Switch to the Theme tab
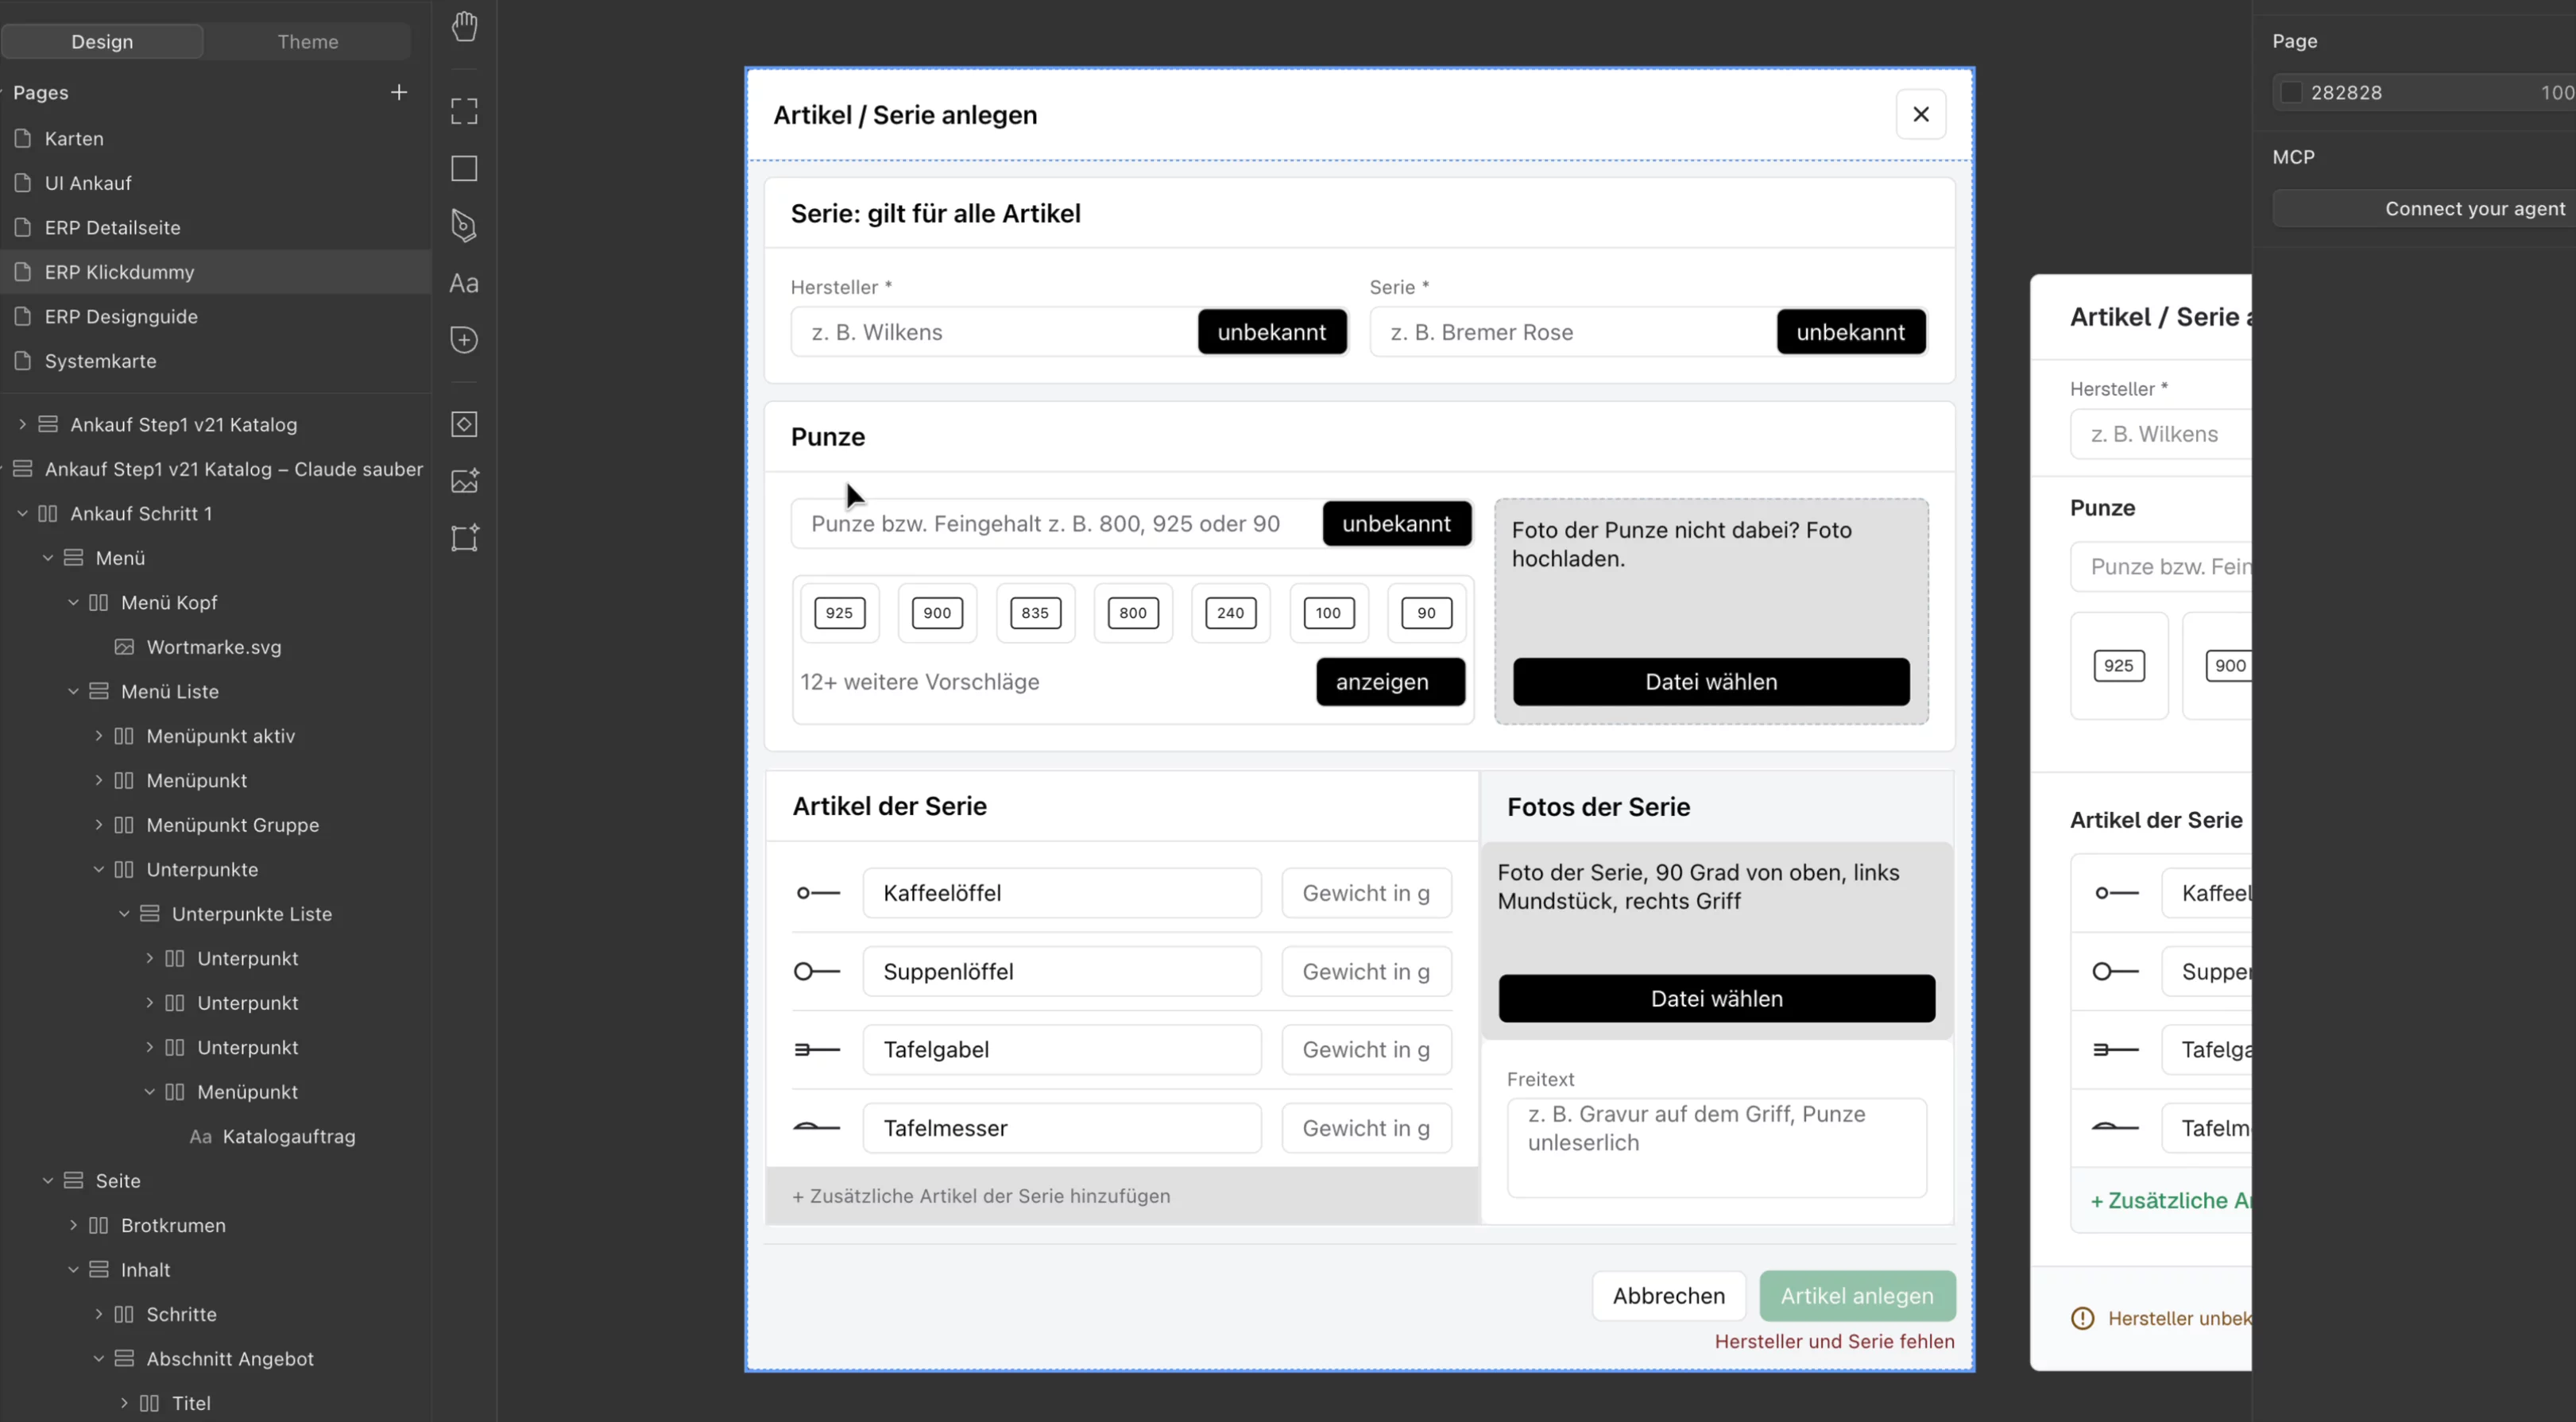The height and width of the screenshot is (1422, 2576). (307, 42)
